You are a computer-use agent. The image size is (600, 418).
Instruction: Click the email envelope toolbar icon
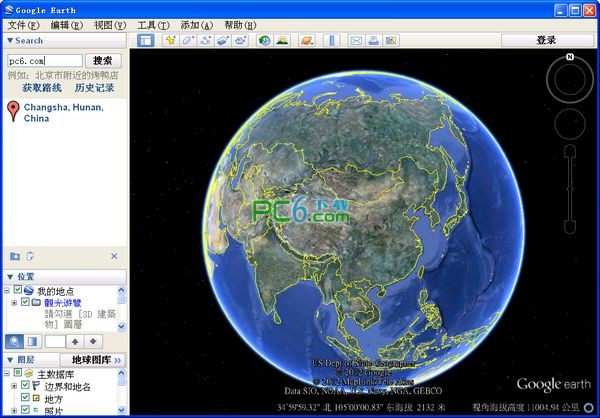(356, 40)
